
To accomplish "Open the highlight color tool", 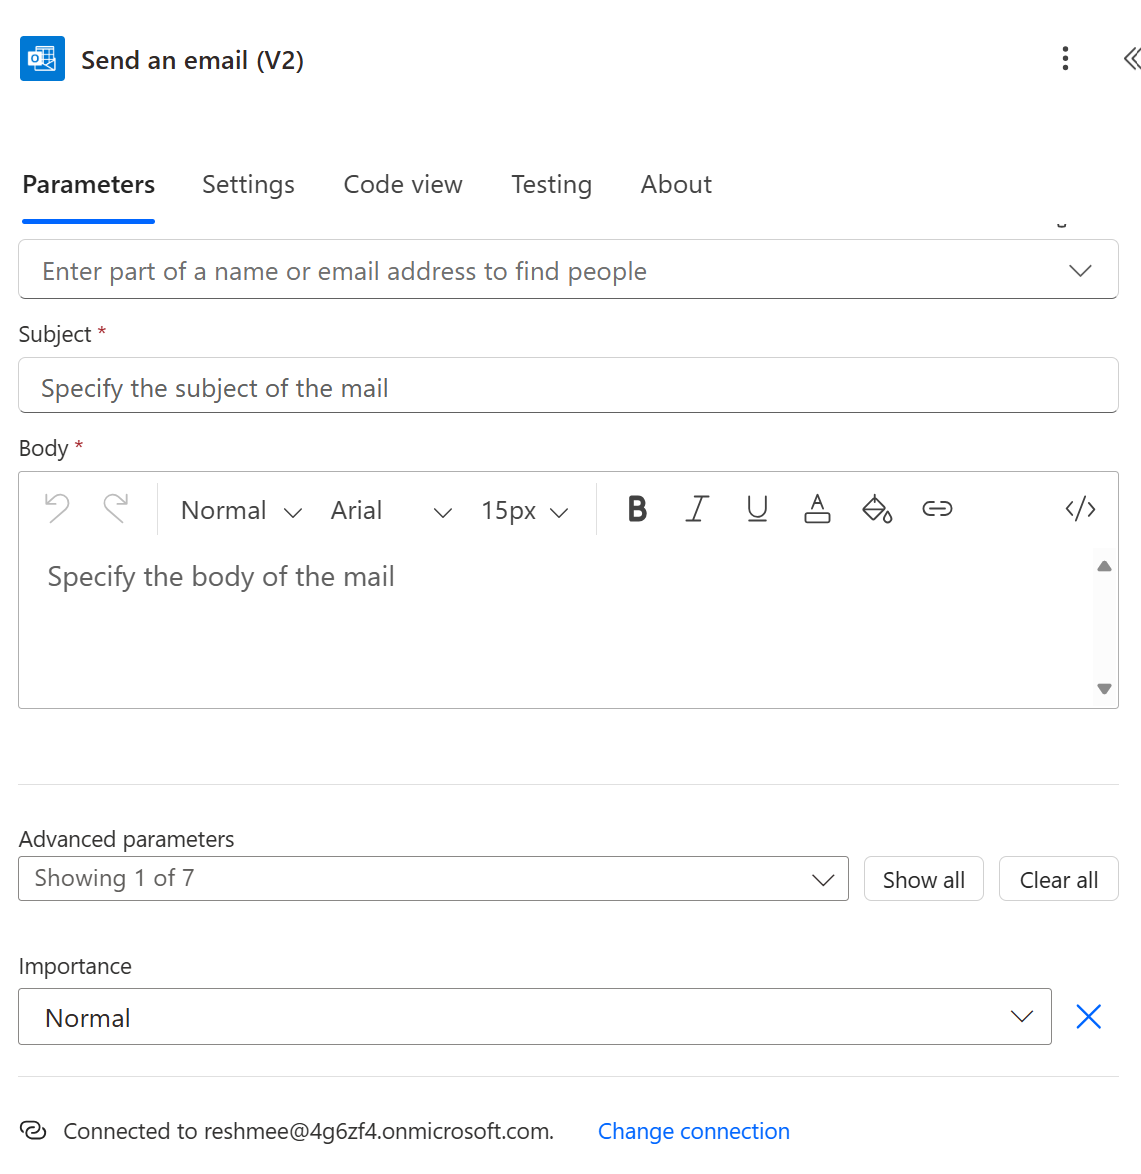I will (x=877, y=509).
